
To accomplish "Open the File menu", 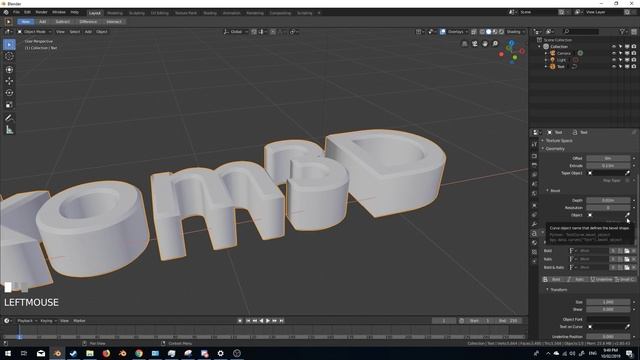I will click(x=16, y=13).
